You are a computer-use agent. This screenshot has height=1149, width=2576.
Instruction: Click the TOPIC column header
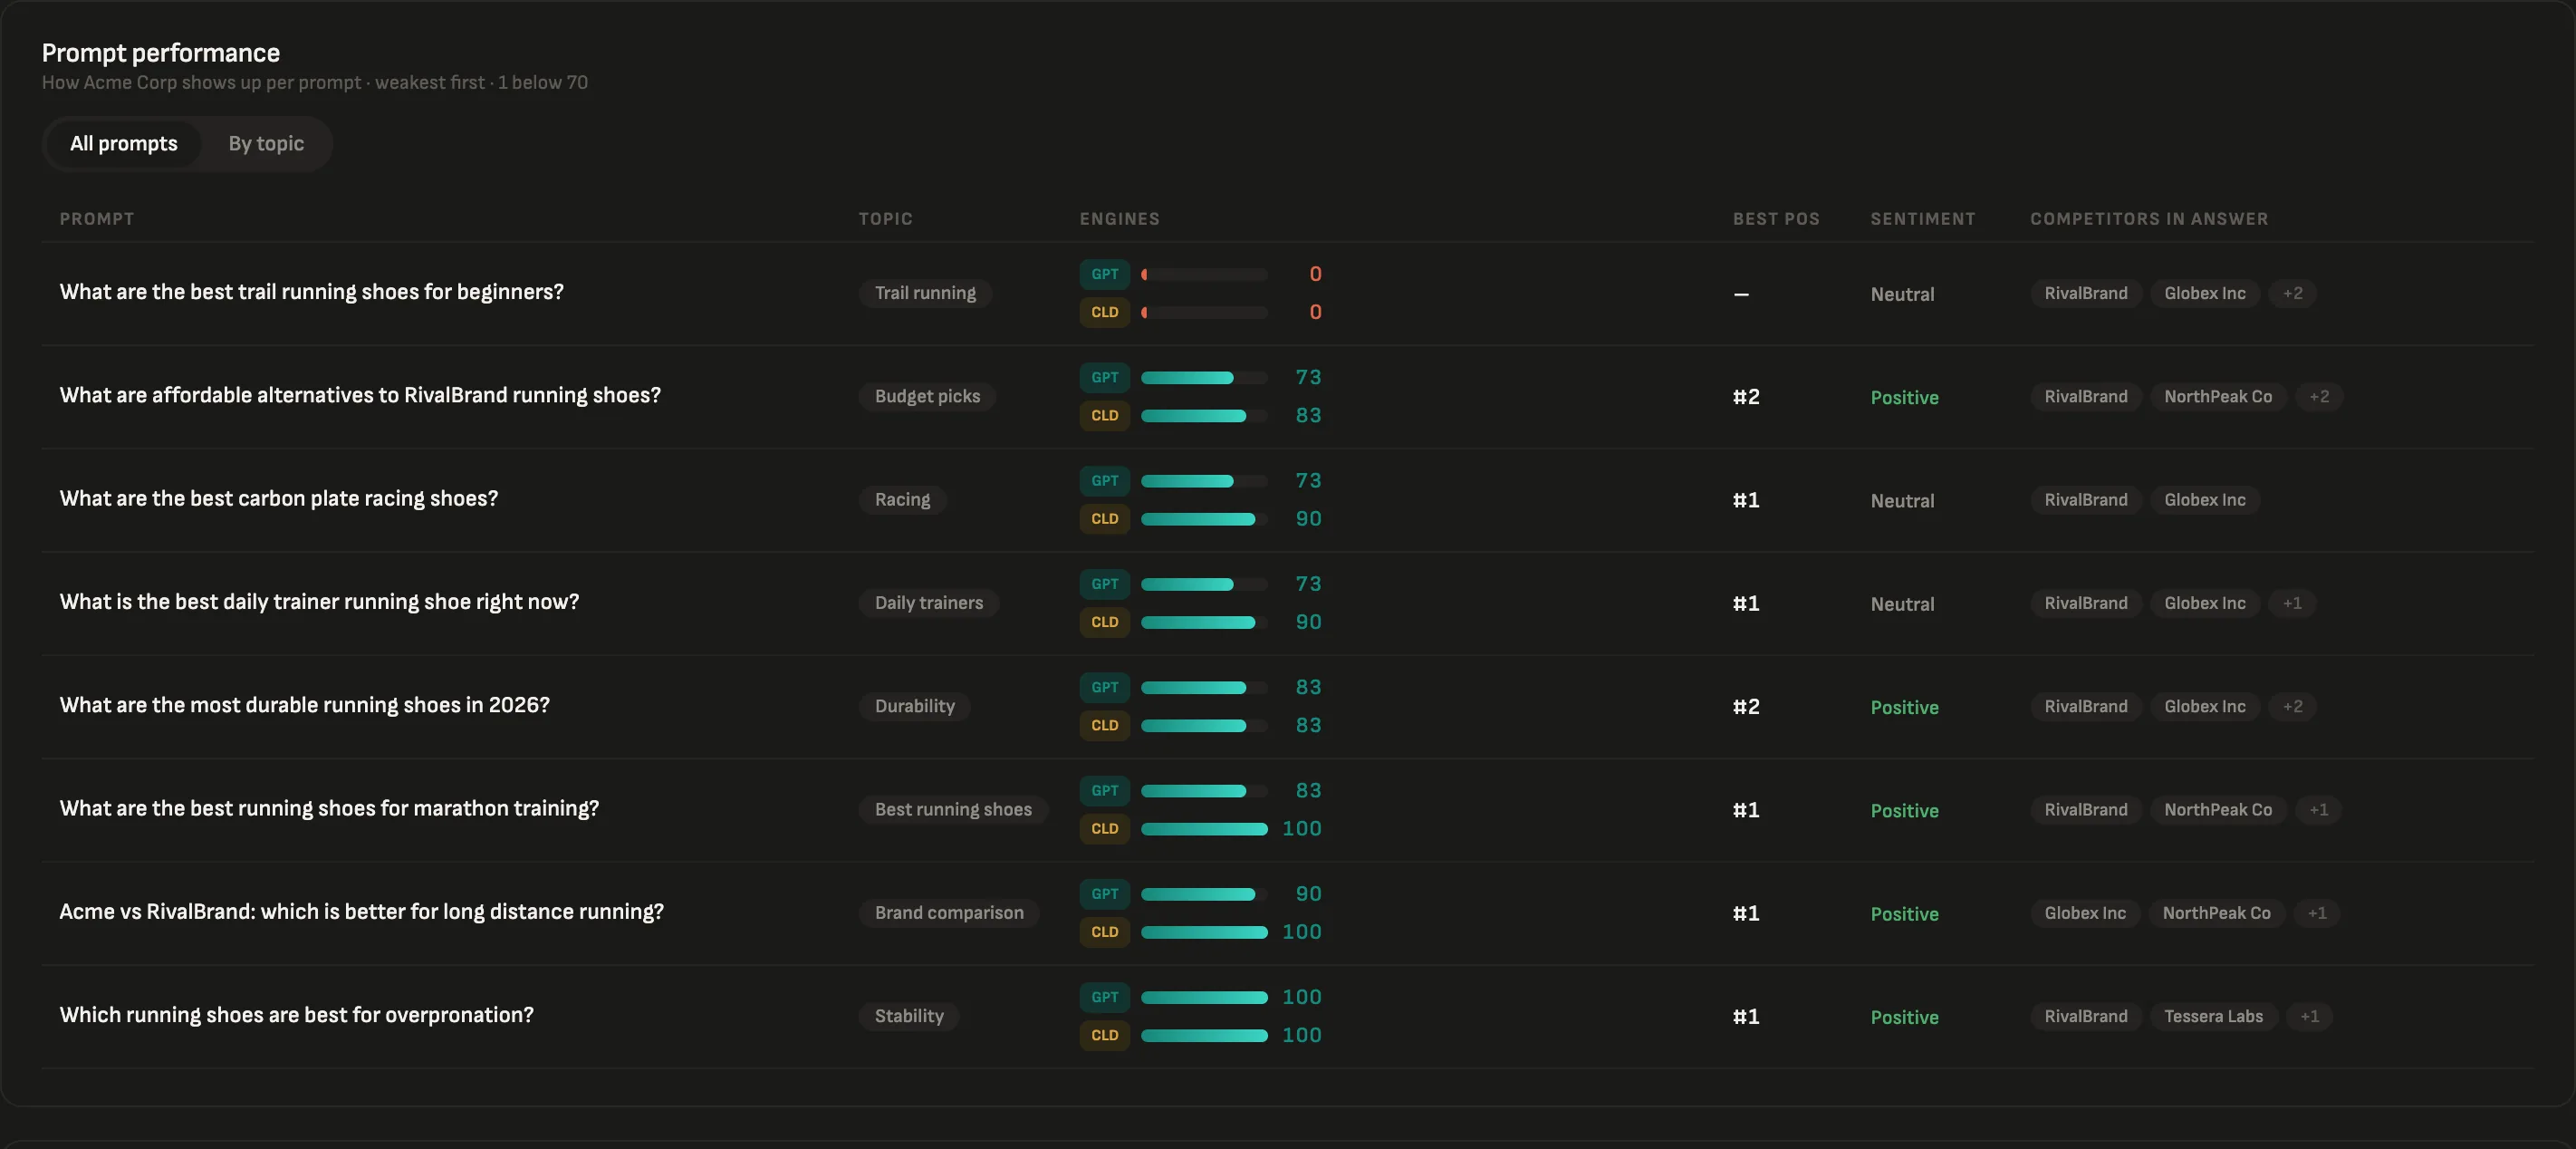[x=885, y=218]
